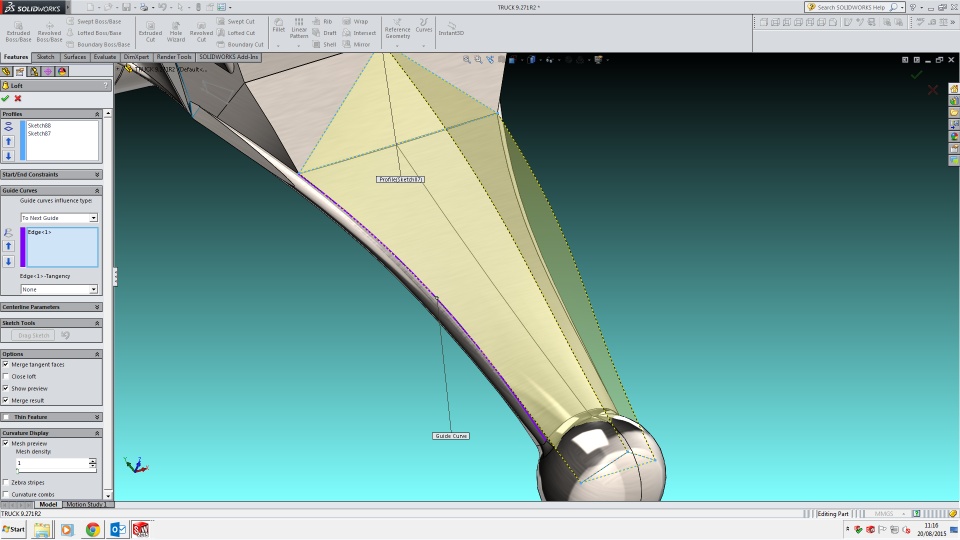Open Chrome from the taskbar

coord(92,530)
